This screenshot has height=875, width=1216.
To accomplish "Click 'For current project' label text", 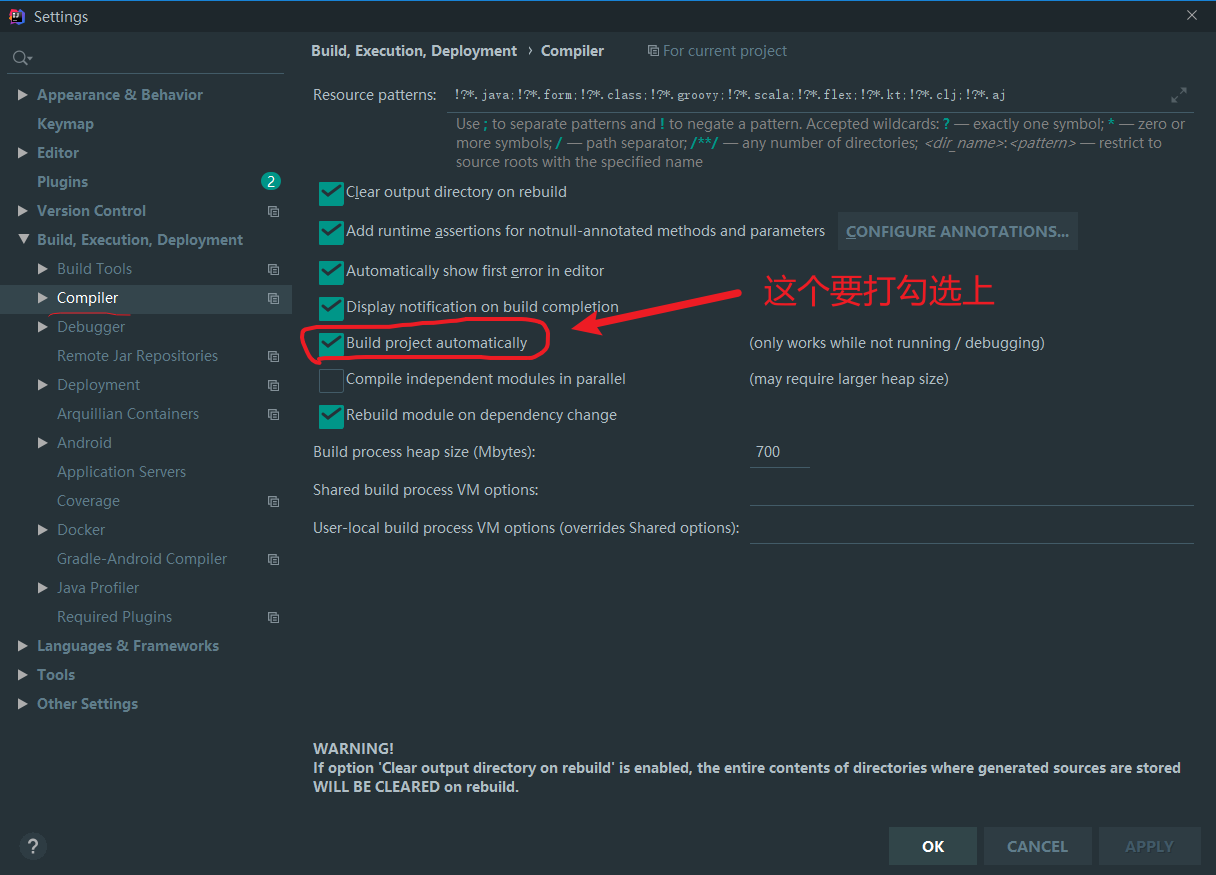I will (x=725, y=51).
